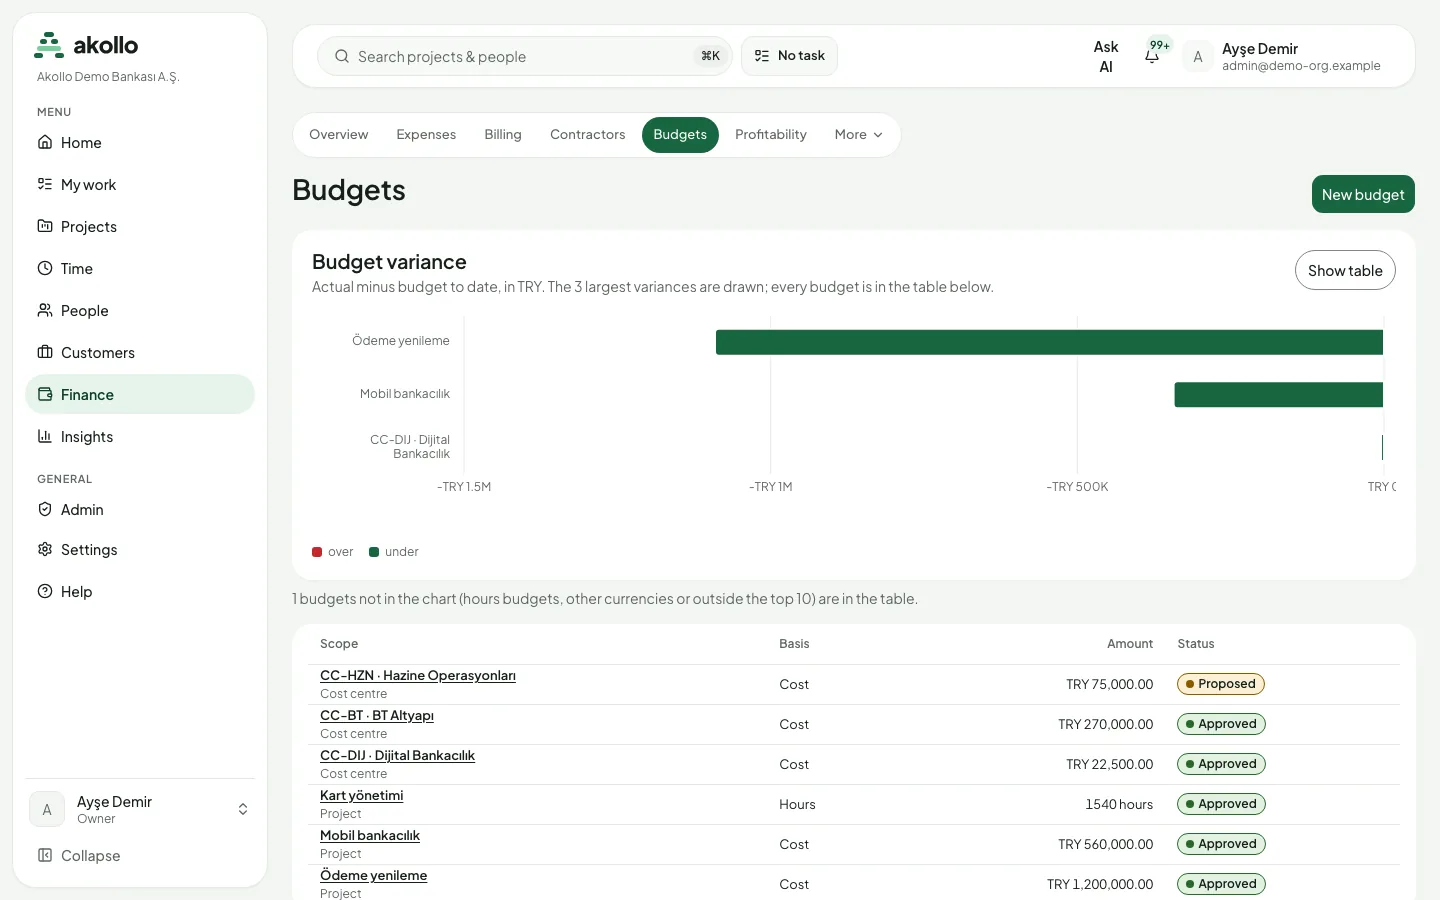Click amount TRY 22,500.00
1440x900 pixels.
[x=1109, y=765]
